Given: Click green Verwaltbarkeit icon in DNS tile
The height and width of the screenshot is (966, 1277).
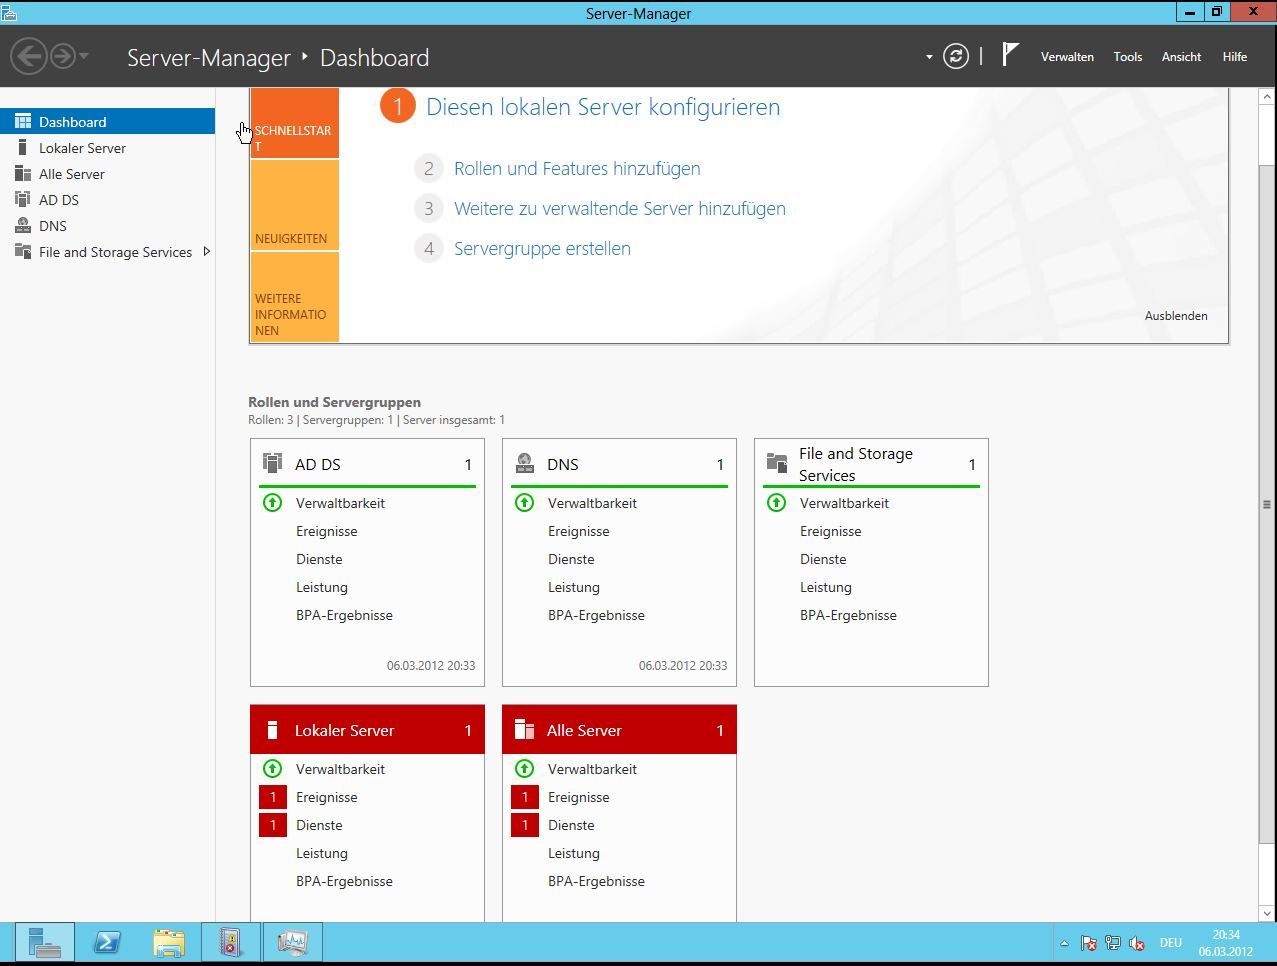Looking at the screenshot, I should click(x=524, y=503).
